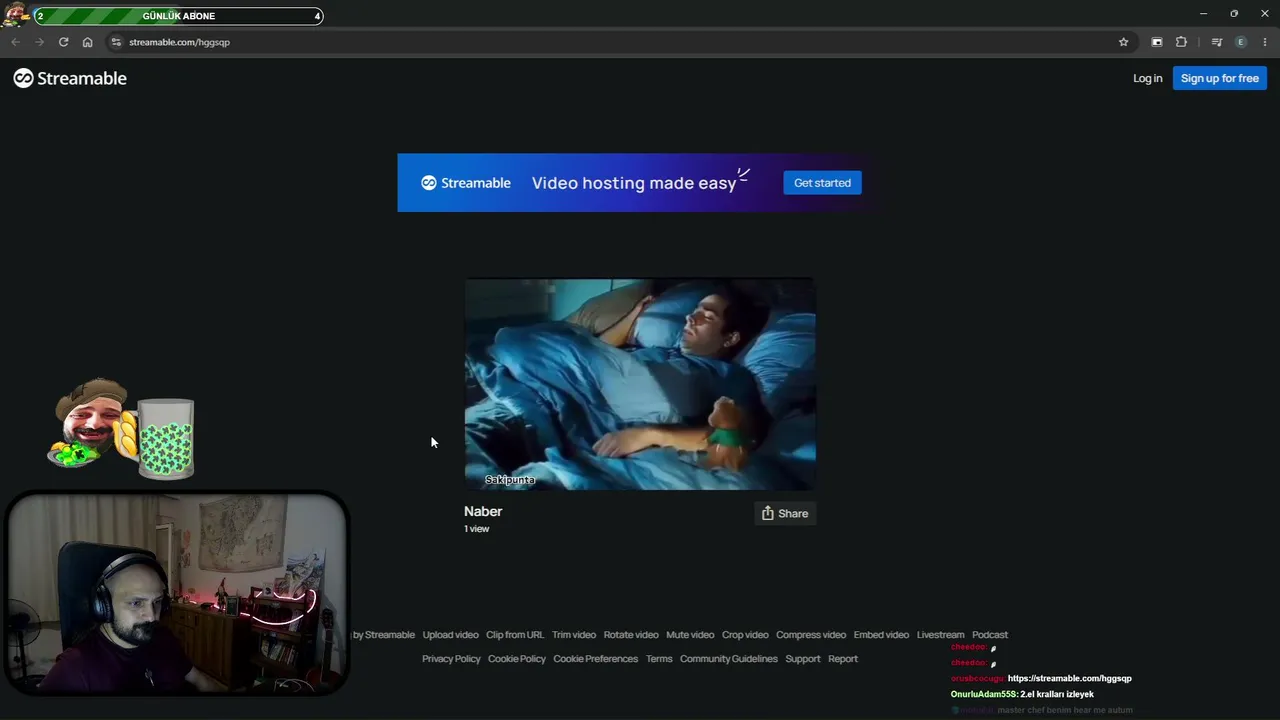
Task: Share the Naber video
Action: [x=785, y=513]
